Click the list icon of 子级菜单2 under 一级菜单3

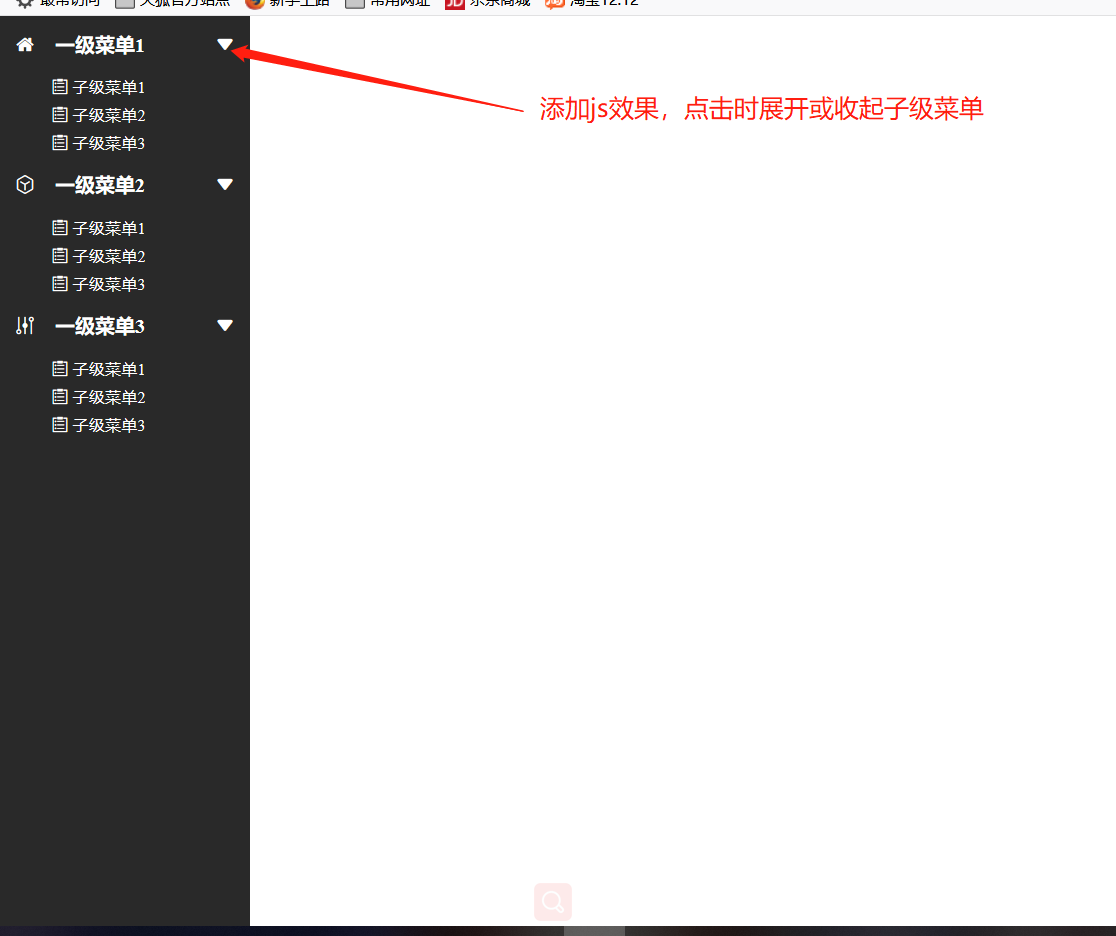60,396
